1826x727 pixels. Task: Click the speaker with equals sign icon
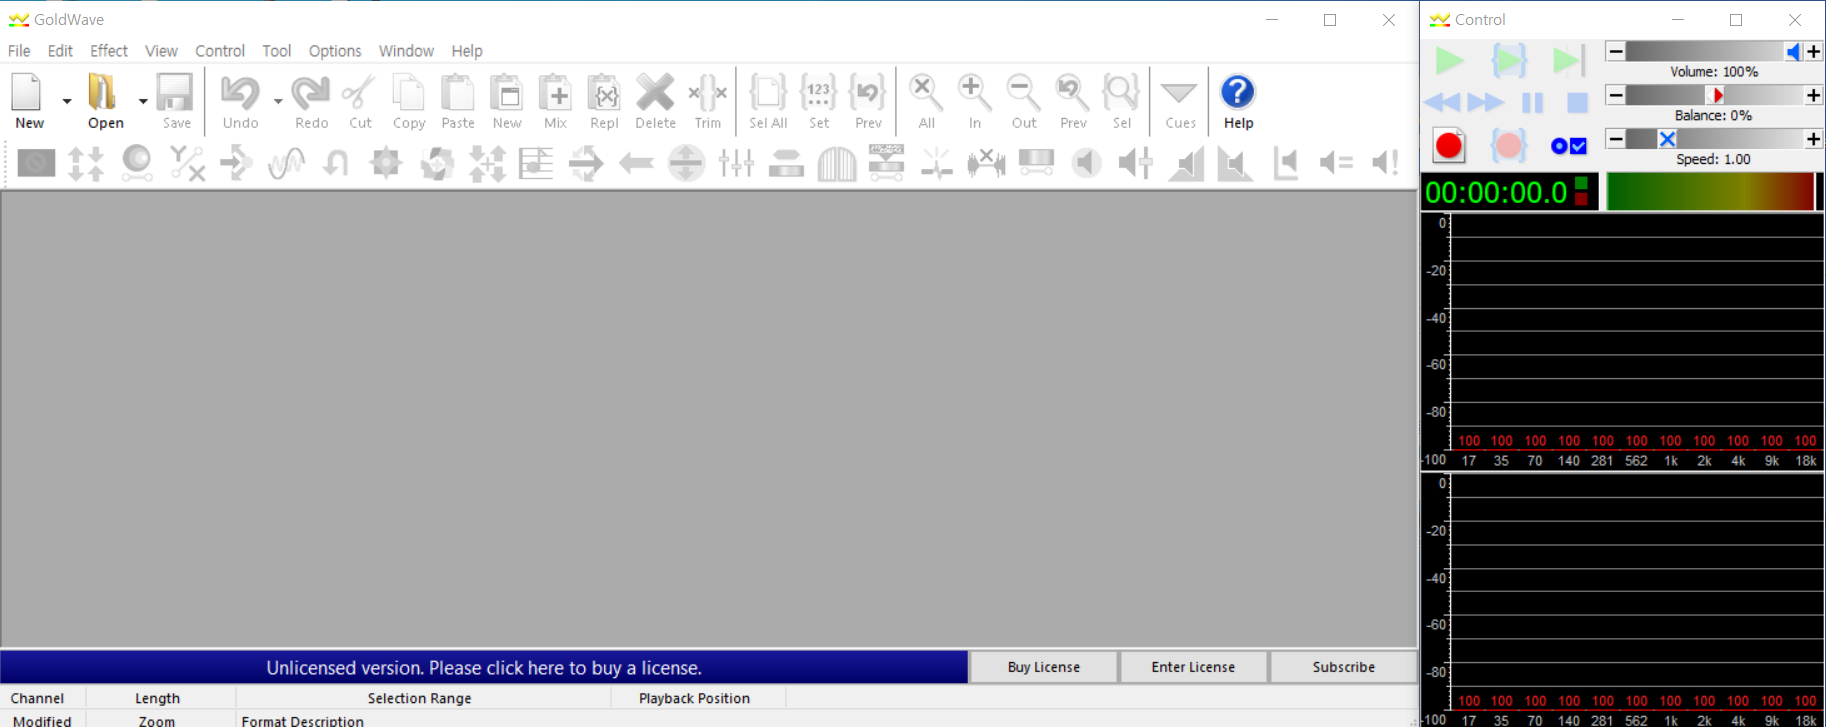click(x=1335, y=162)
